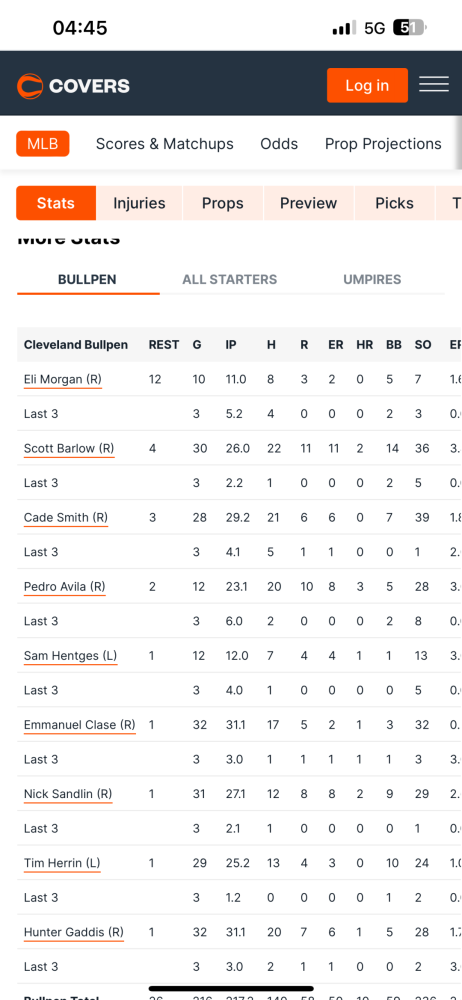Open Prop Projections menu item
This screenshot has width=462, height=1000.
[x=383, y=144]
